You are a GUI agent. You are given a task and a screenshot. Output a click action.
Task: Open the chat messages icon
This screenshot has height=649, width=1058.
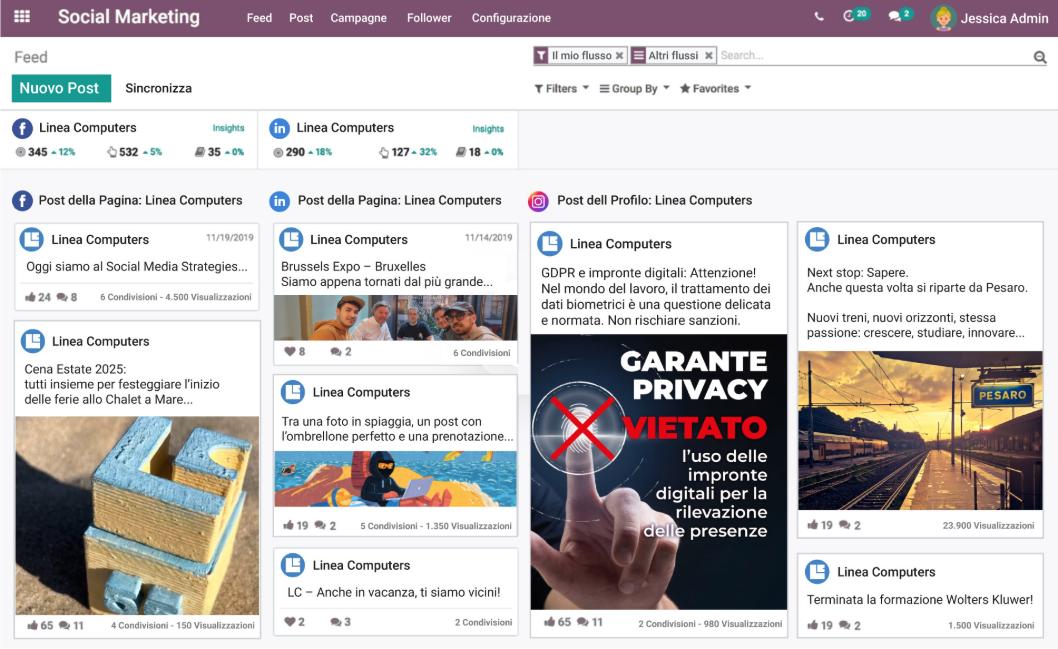point(897,17)
